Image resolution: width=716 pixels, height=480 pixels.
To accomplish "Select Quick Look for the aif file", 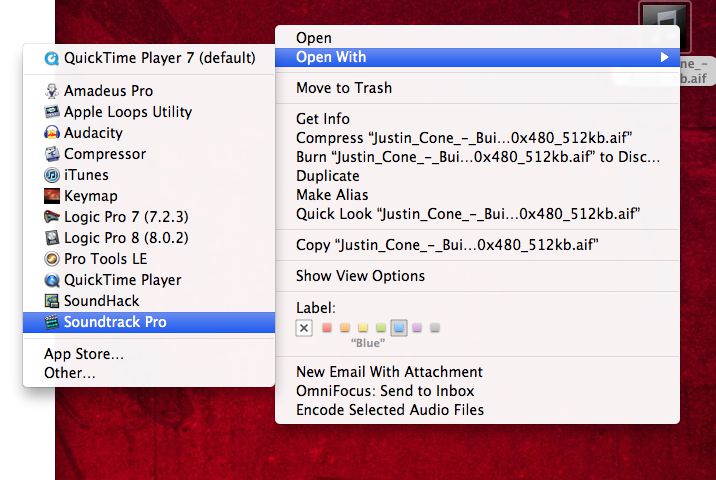I will pyautogui.click(x=477, y=214).
